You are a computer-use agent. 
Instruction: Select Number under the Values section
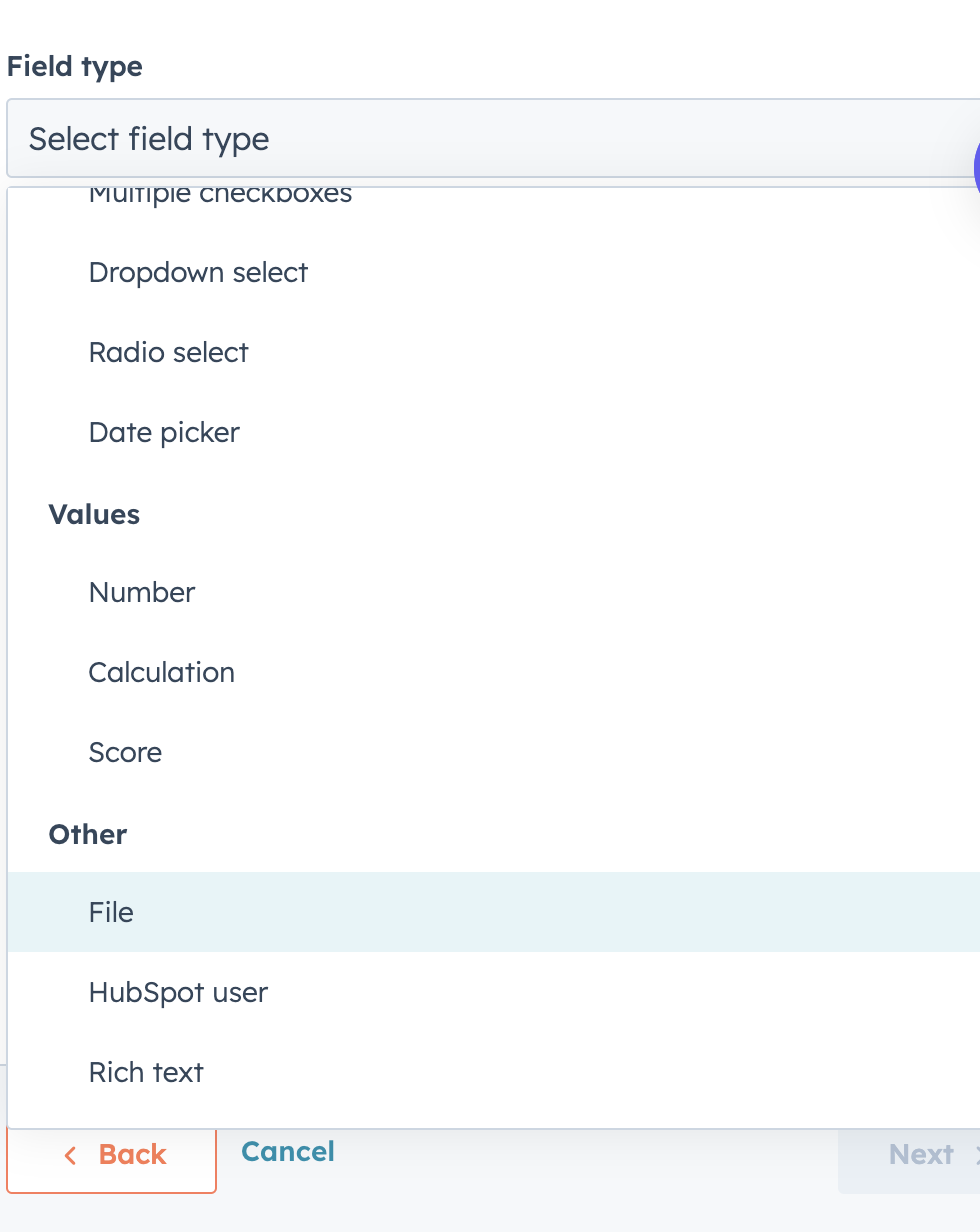pos(141,592)
